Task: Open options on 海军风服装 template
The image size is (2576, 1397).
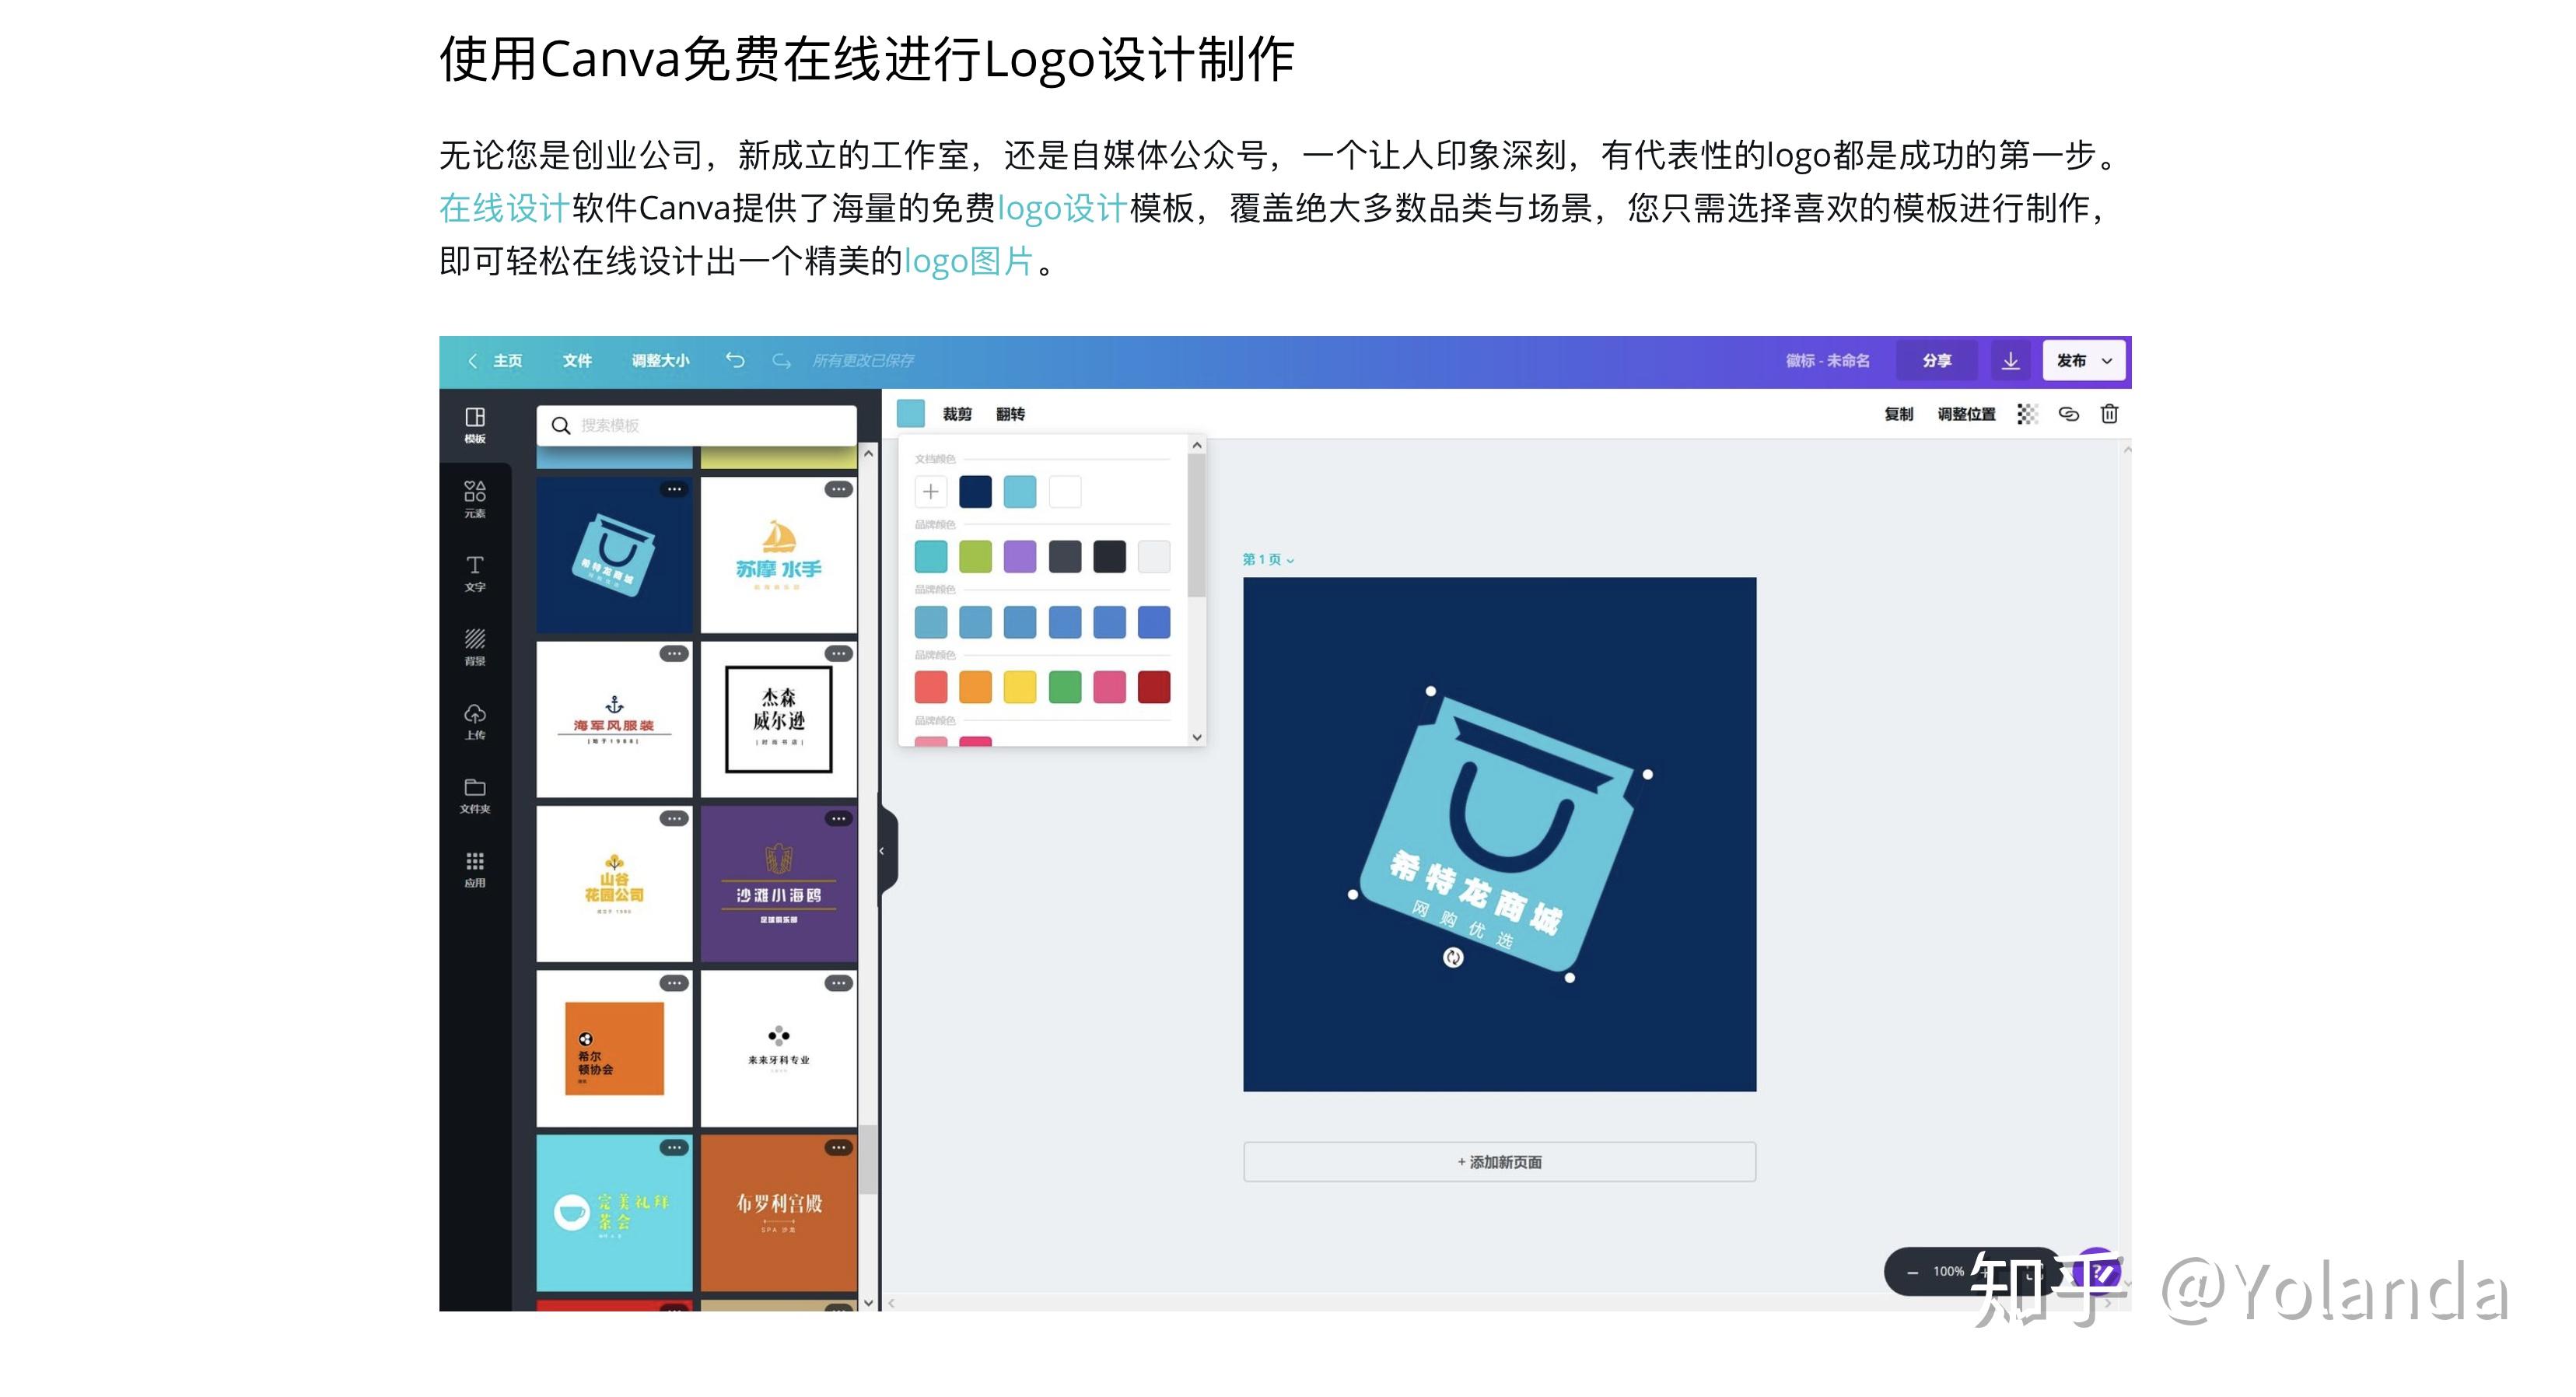Action: coord(674,654)
